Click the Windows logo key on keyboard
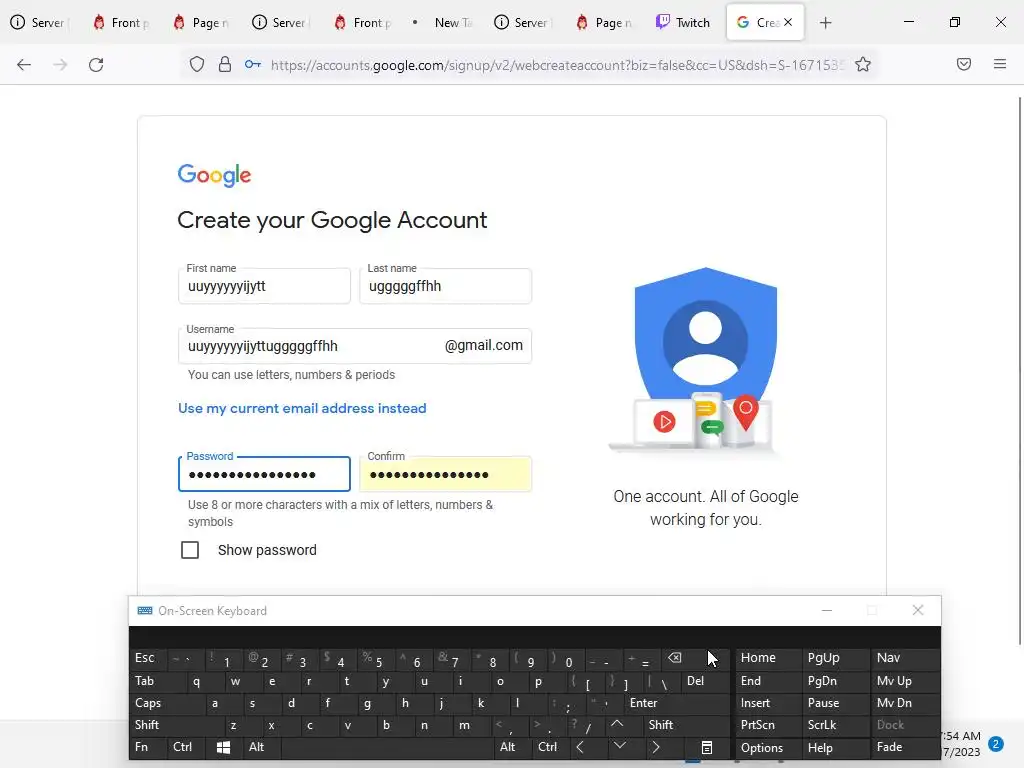The height and width of the screenshot is (768, 1024). (x=223, y=748)
